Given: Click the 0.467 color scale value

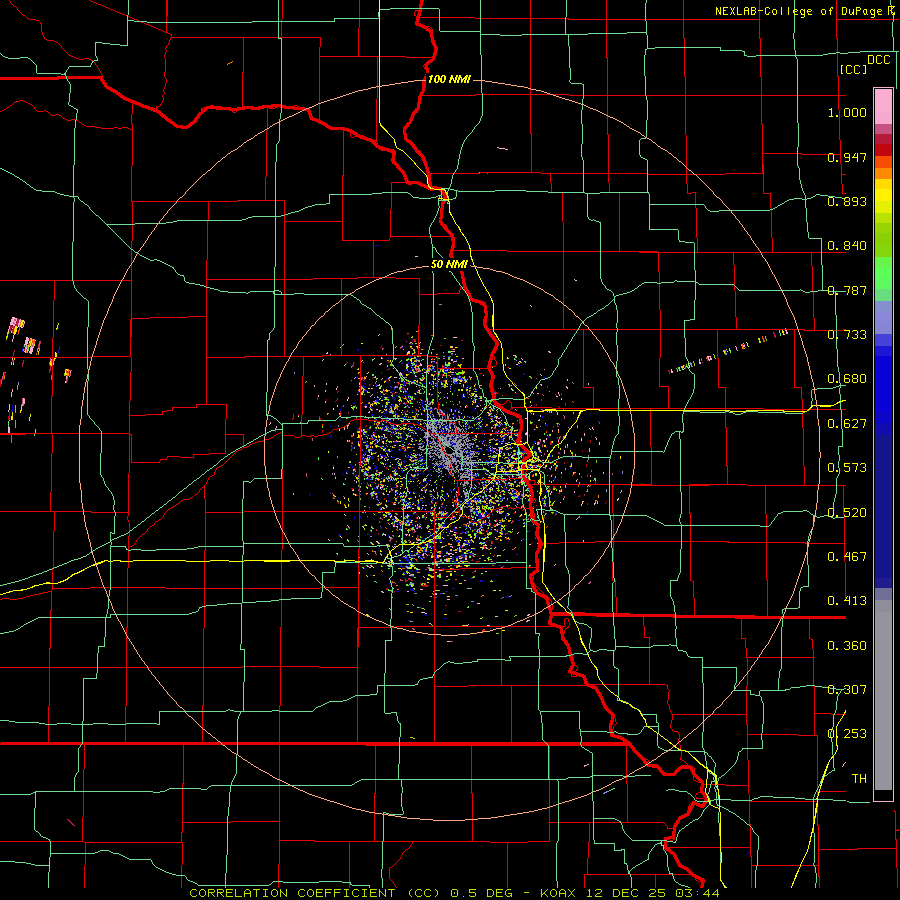Looking at the screenshot, I should click(x=847, y=557).
